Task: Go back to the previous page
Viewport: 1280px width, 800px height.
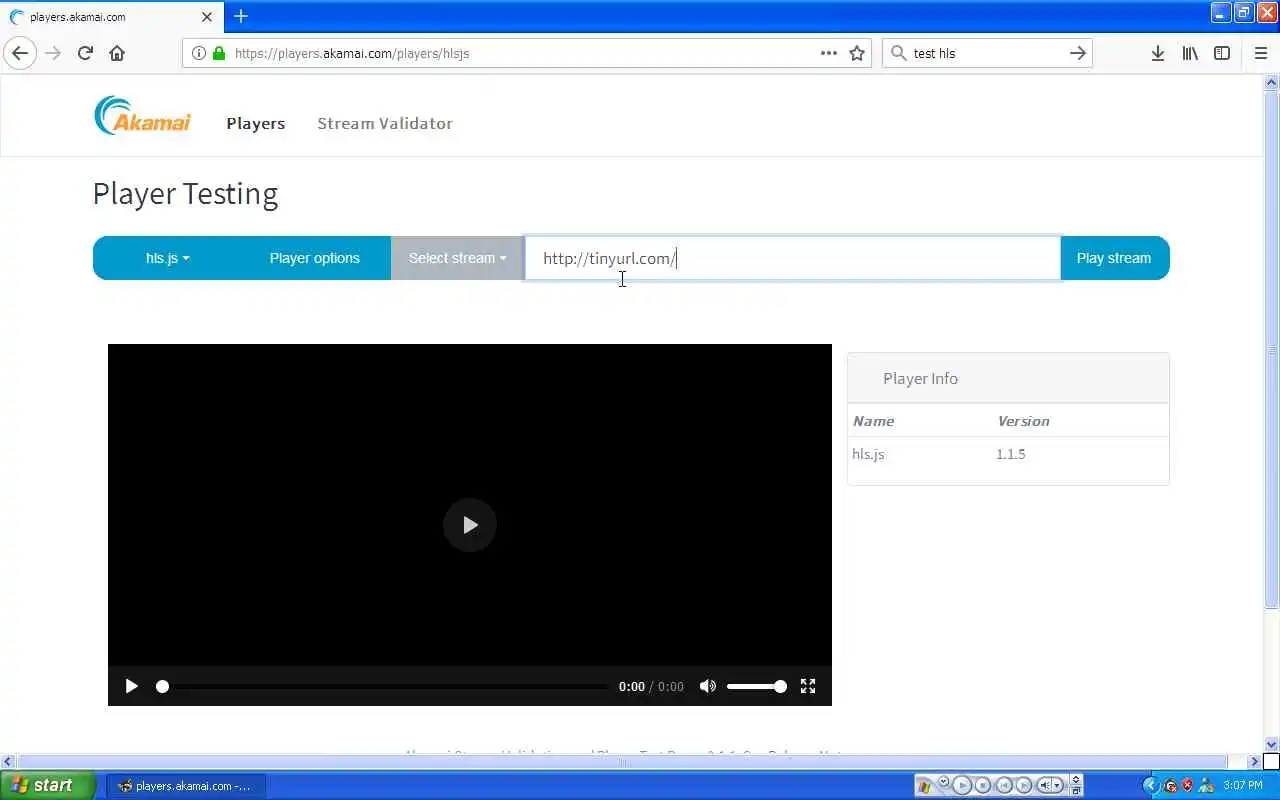Action: (20, 53)
